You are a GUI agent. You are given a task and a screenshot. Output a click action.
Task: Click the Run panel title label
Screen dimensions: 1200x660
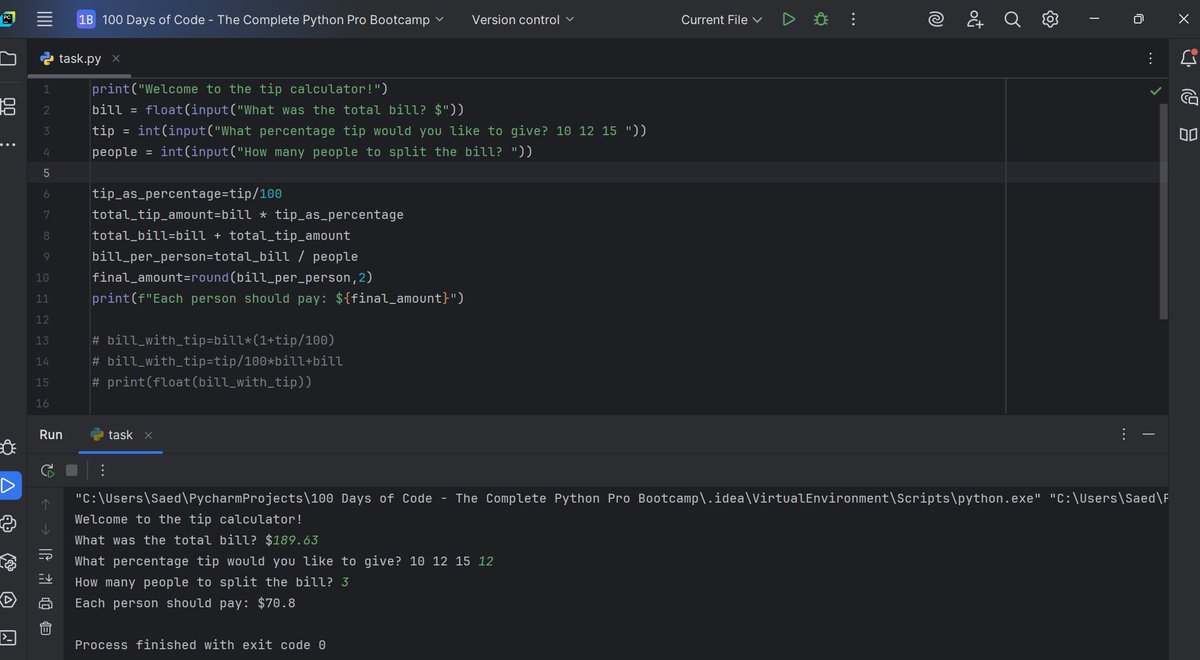coord(51,435)
